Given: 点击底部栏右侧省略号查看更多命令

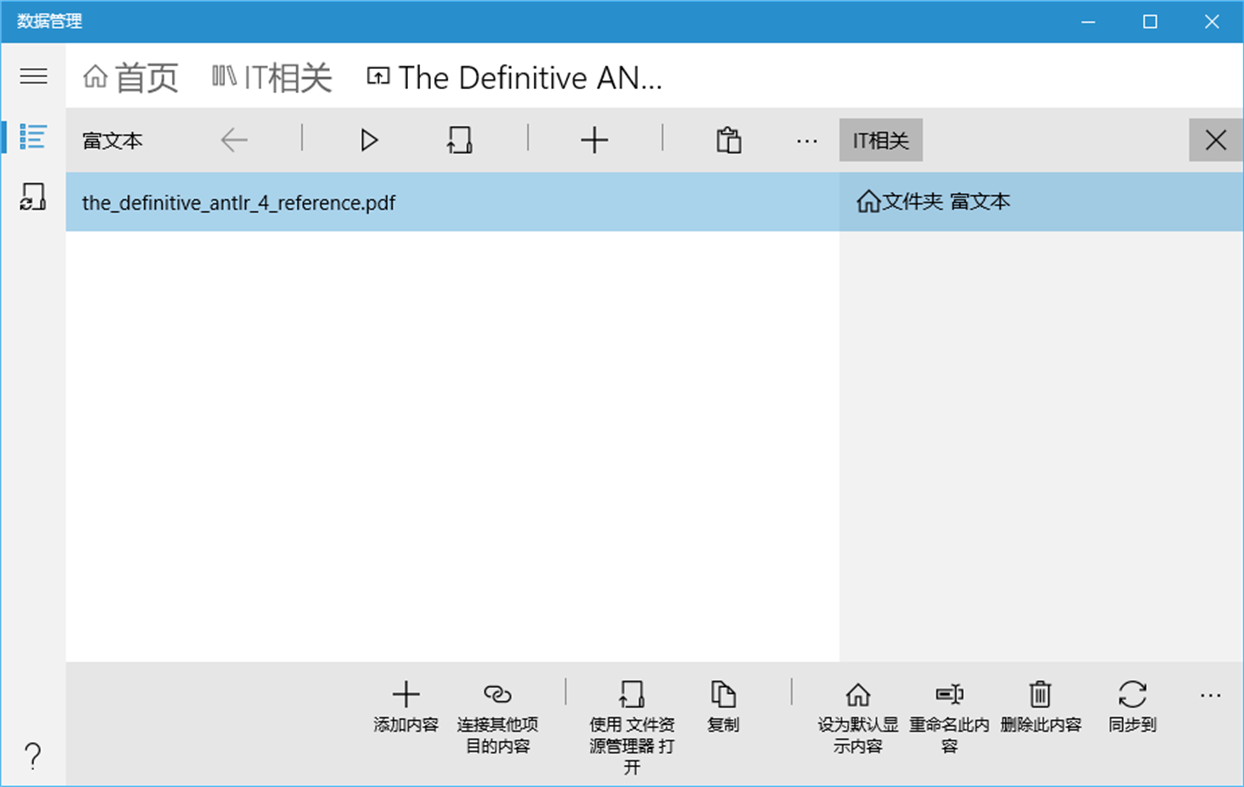Looking at the screenshot, I should 1210,693.
